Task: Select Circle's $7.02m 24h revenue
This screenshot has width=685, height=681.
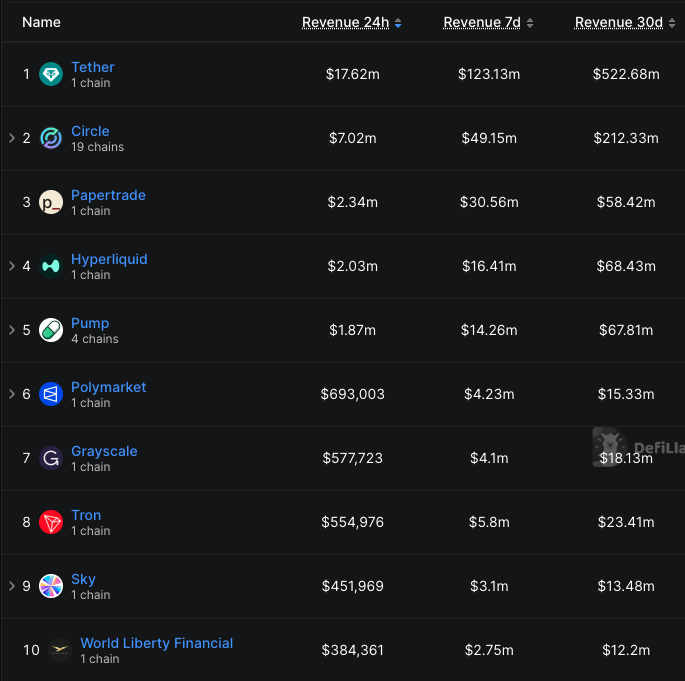Action: pyautogui.click(x=353, y=138)
